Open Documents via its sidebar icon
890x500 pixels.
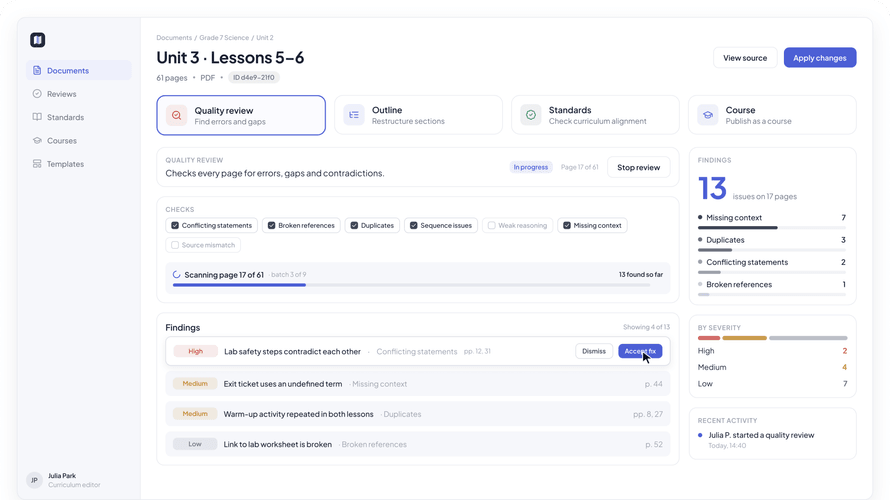(37, 70)
